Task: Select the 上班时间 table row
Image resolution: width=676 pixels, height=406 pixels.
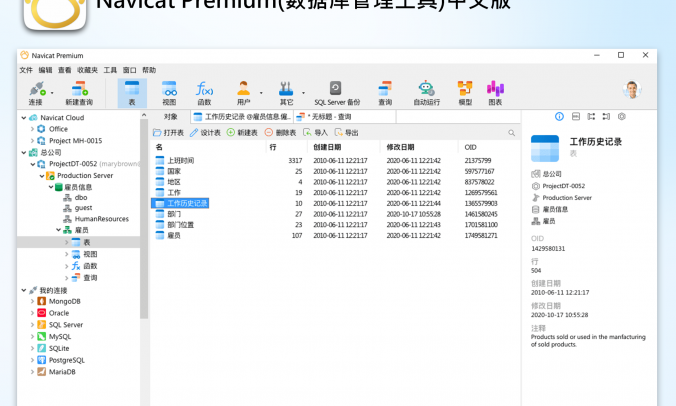Action: click(335, 160)
